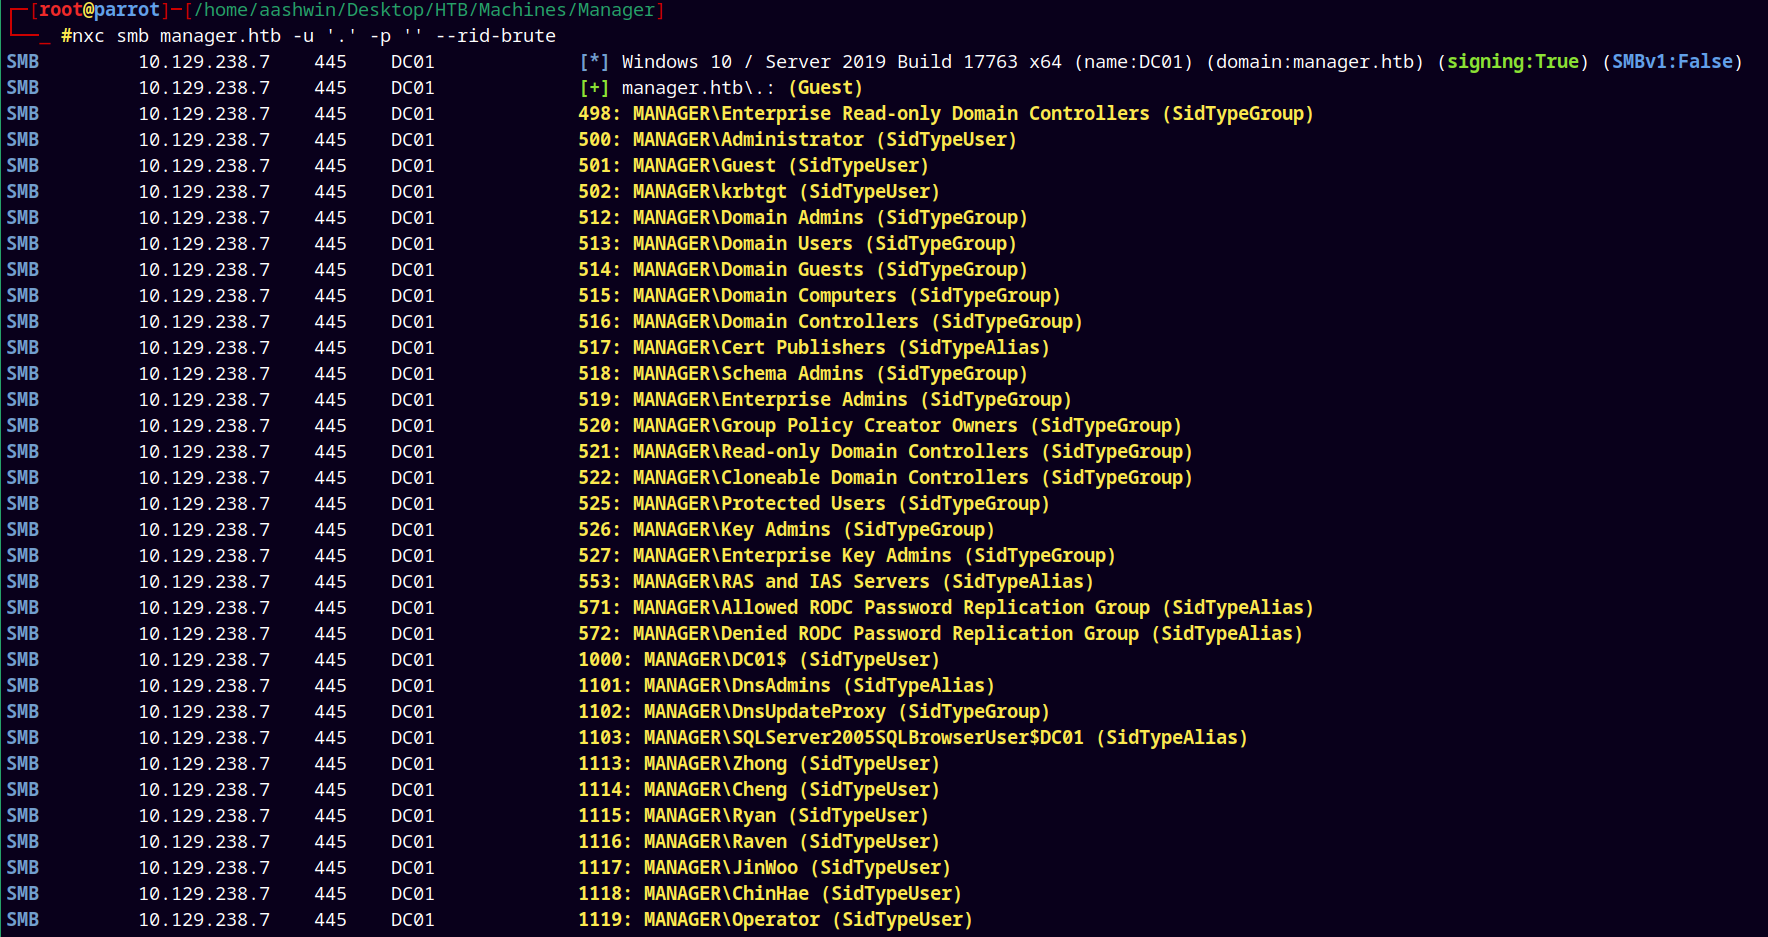Click 572: Denied RODC Password Replication Group
This screenshot has height=937, width=1768.
tap(940, 634)
